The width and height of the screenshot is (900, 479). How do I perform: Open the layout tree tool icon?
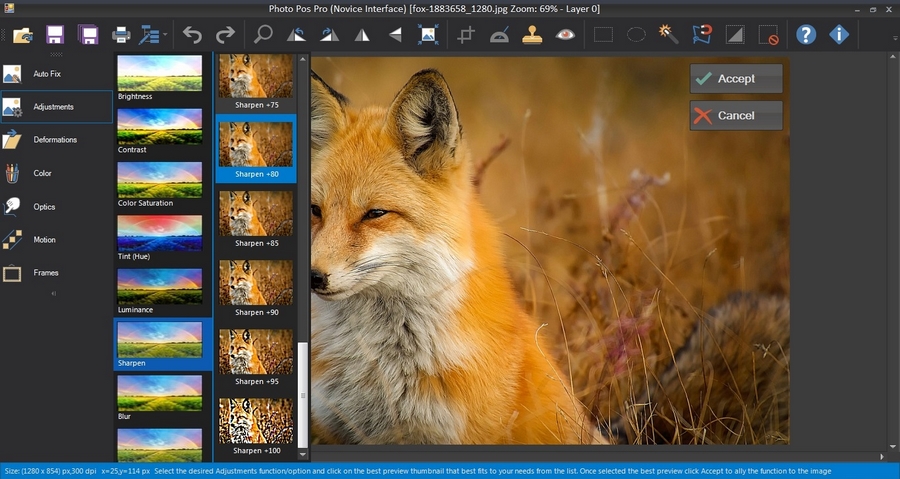tap(148, 35)
